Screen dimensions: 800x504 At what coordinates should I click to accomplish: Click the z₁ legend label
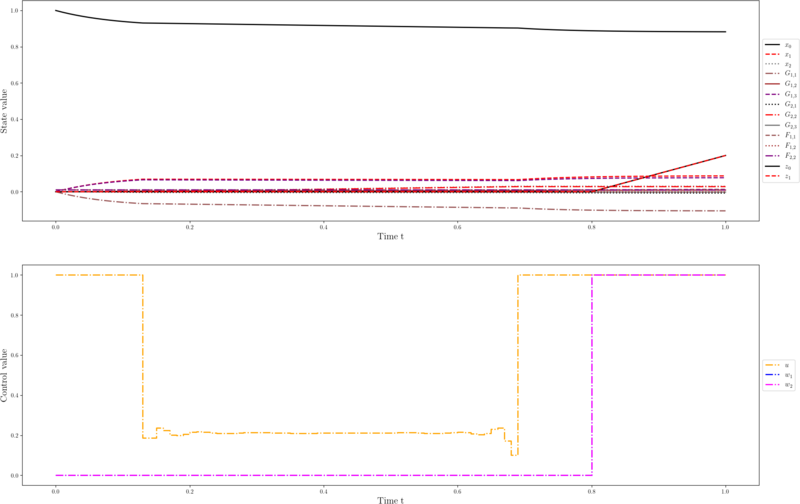[788, 176]
